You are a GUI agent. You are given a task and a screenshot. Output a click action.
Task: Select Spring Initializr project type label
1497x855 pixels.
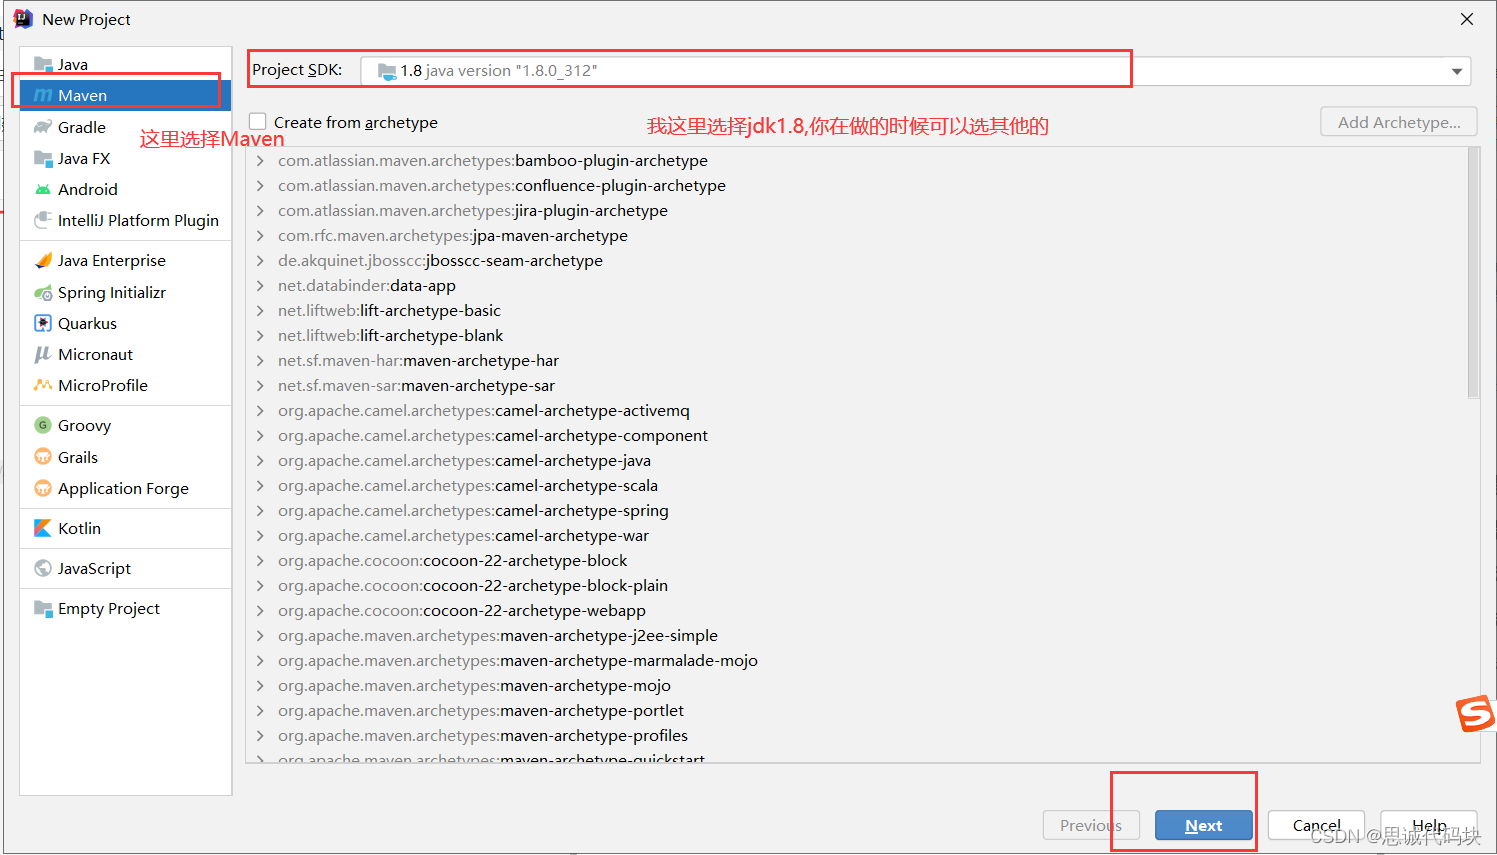click(112, 292)
